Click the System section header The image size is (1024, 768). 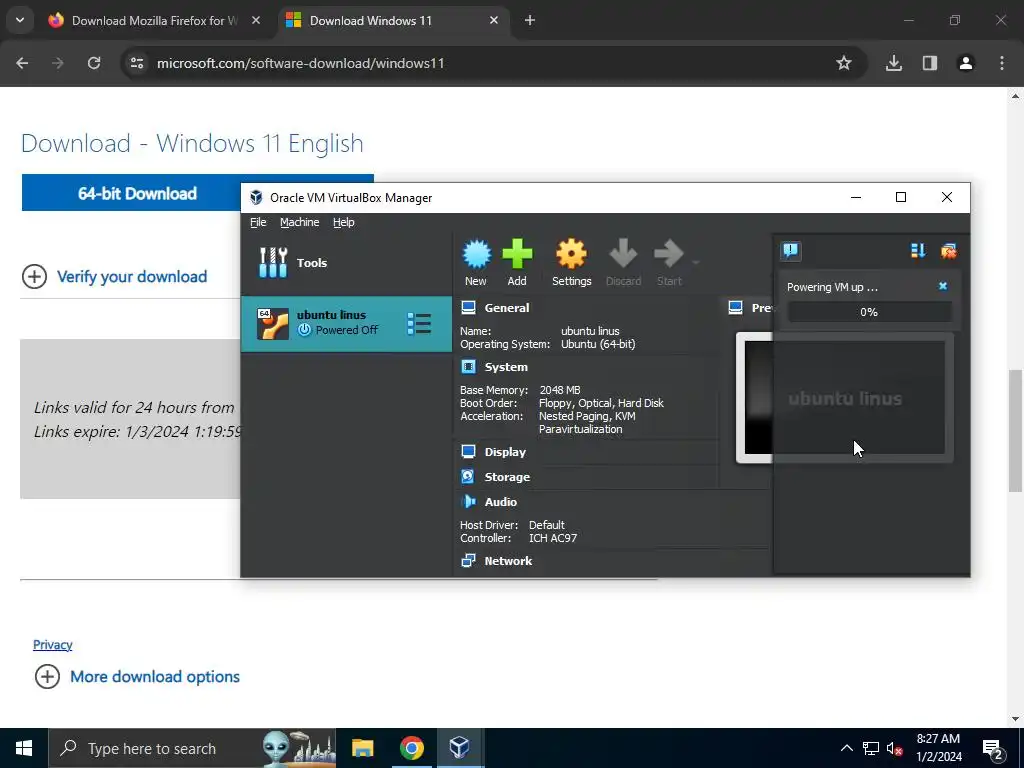[x=505, y=367]
